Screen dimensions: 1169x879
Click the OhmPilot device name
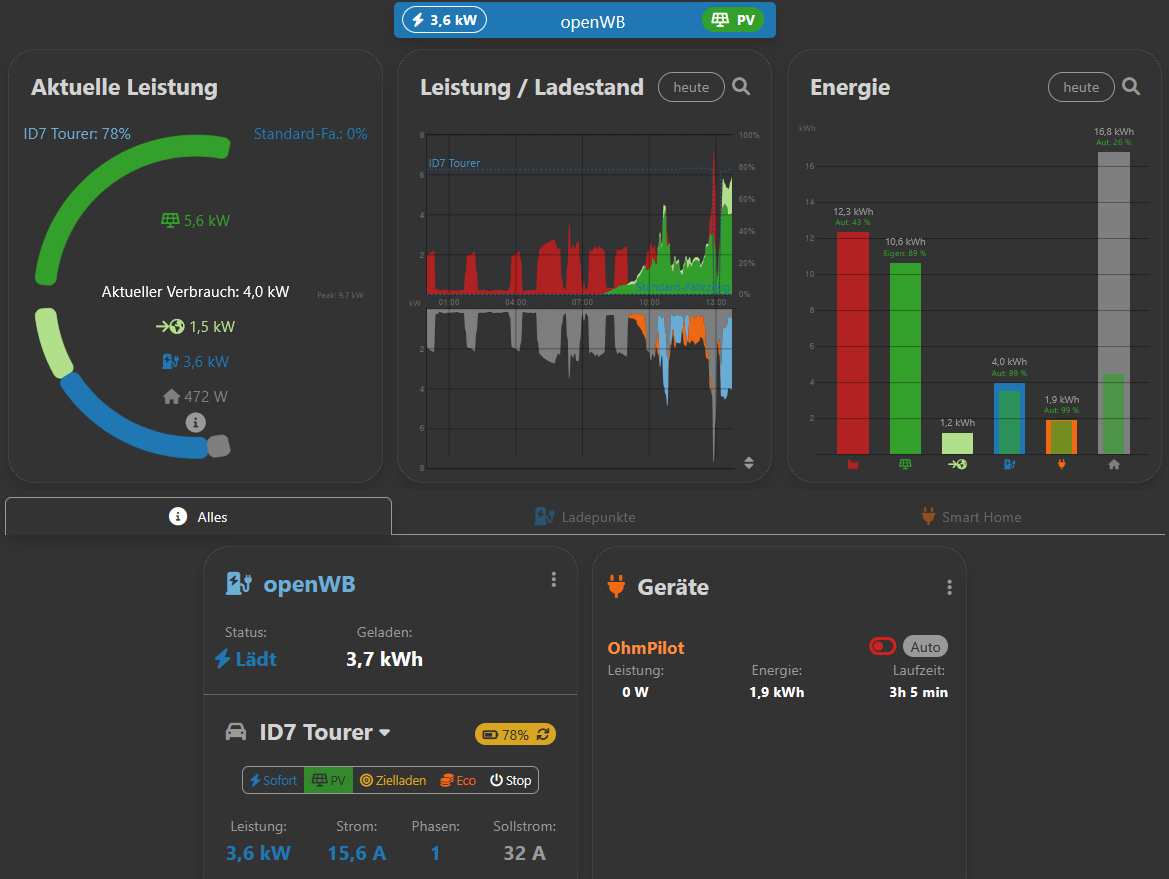tap(646, 648)
